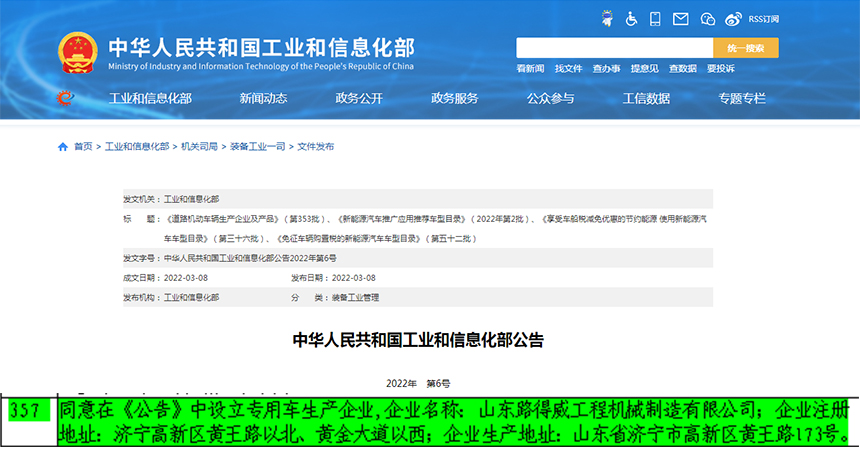
Task: Open the mobile version icon
Action: pyautogui.click(x=655, y=19)
